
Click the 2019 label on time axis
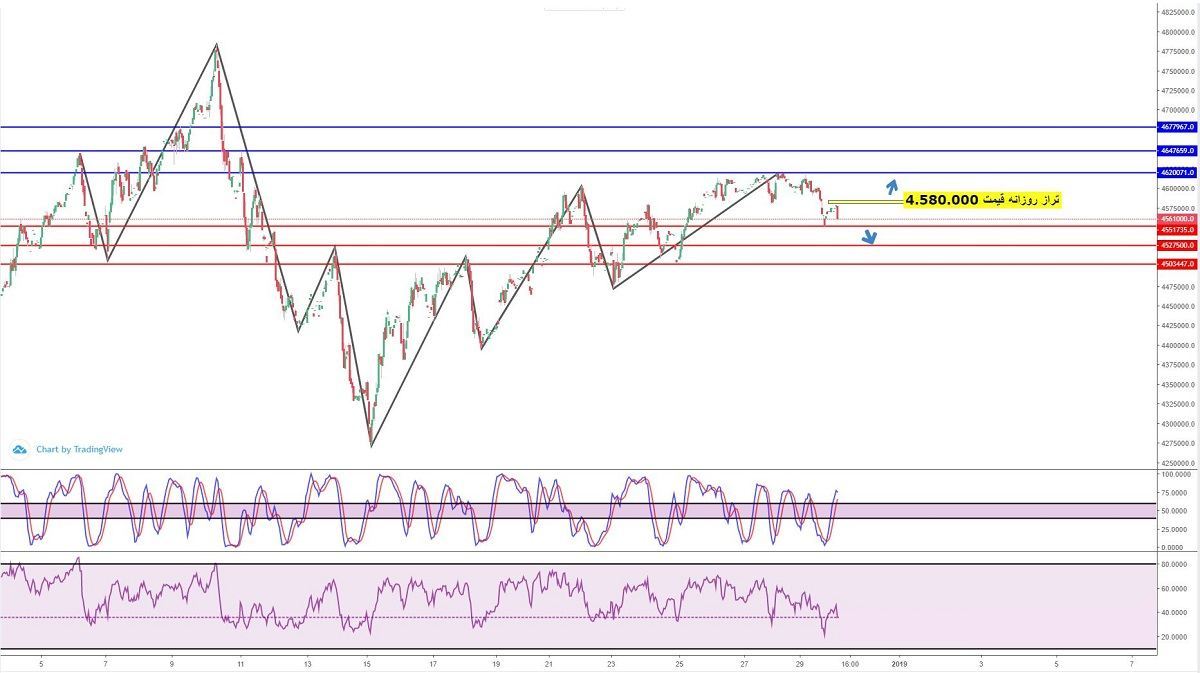(x=898, y=662)
